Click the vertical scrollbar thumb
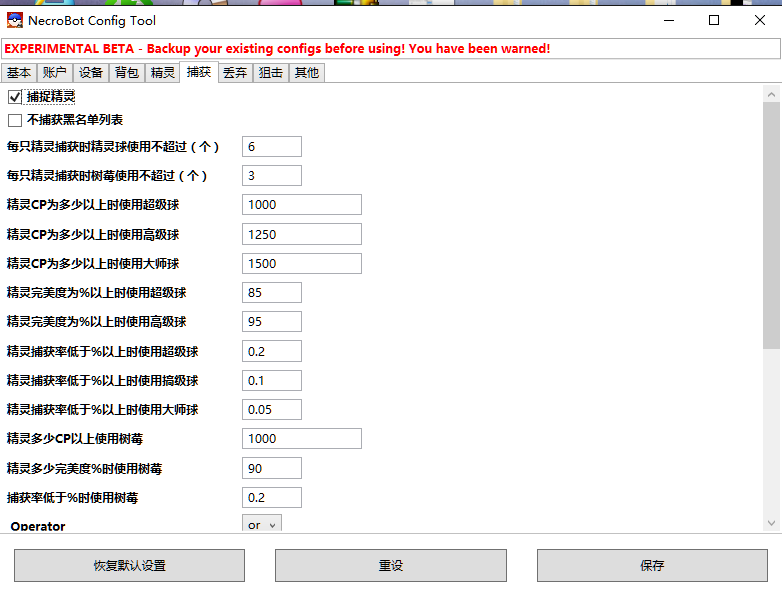Viewport: 782px width, 596px height. tap(772, 225)
